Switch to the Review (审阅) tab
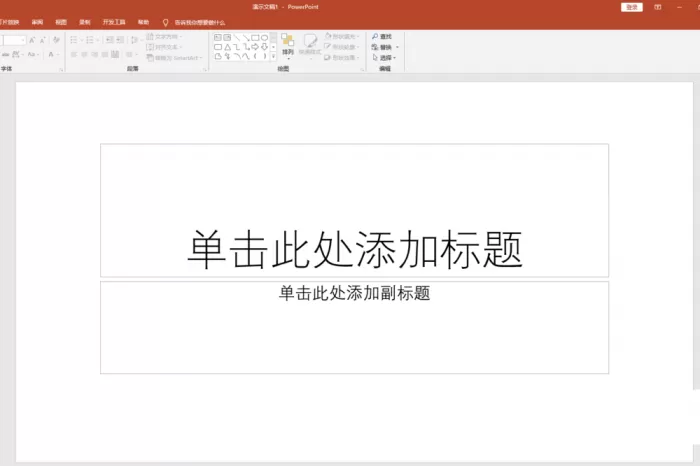 pyautogui.click(x=38, y=22)
